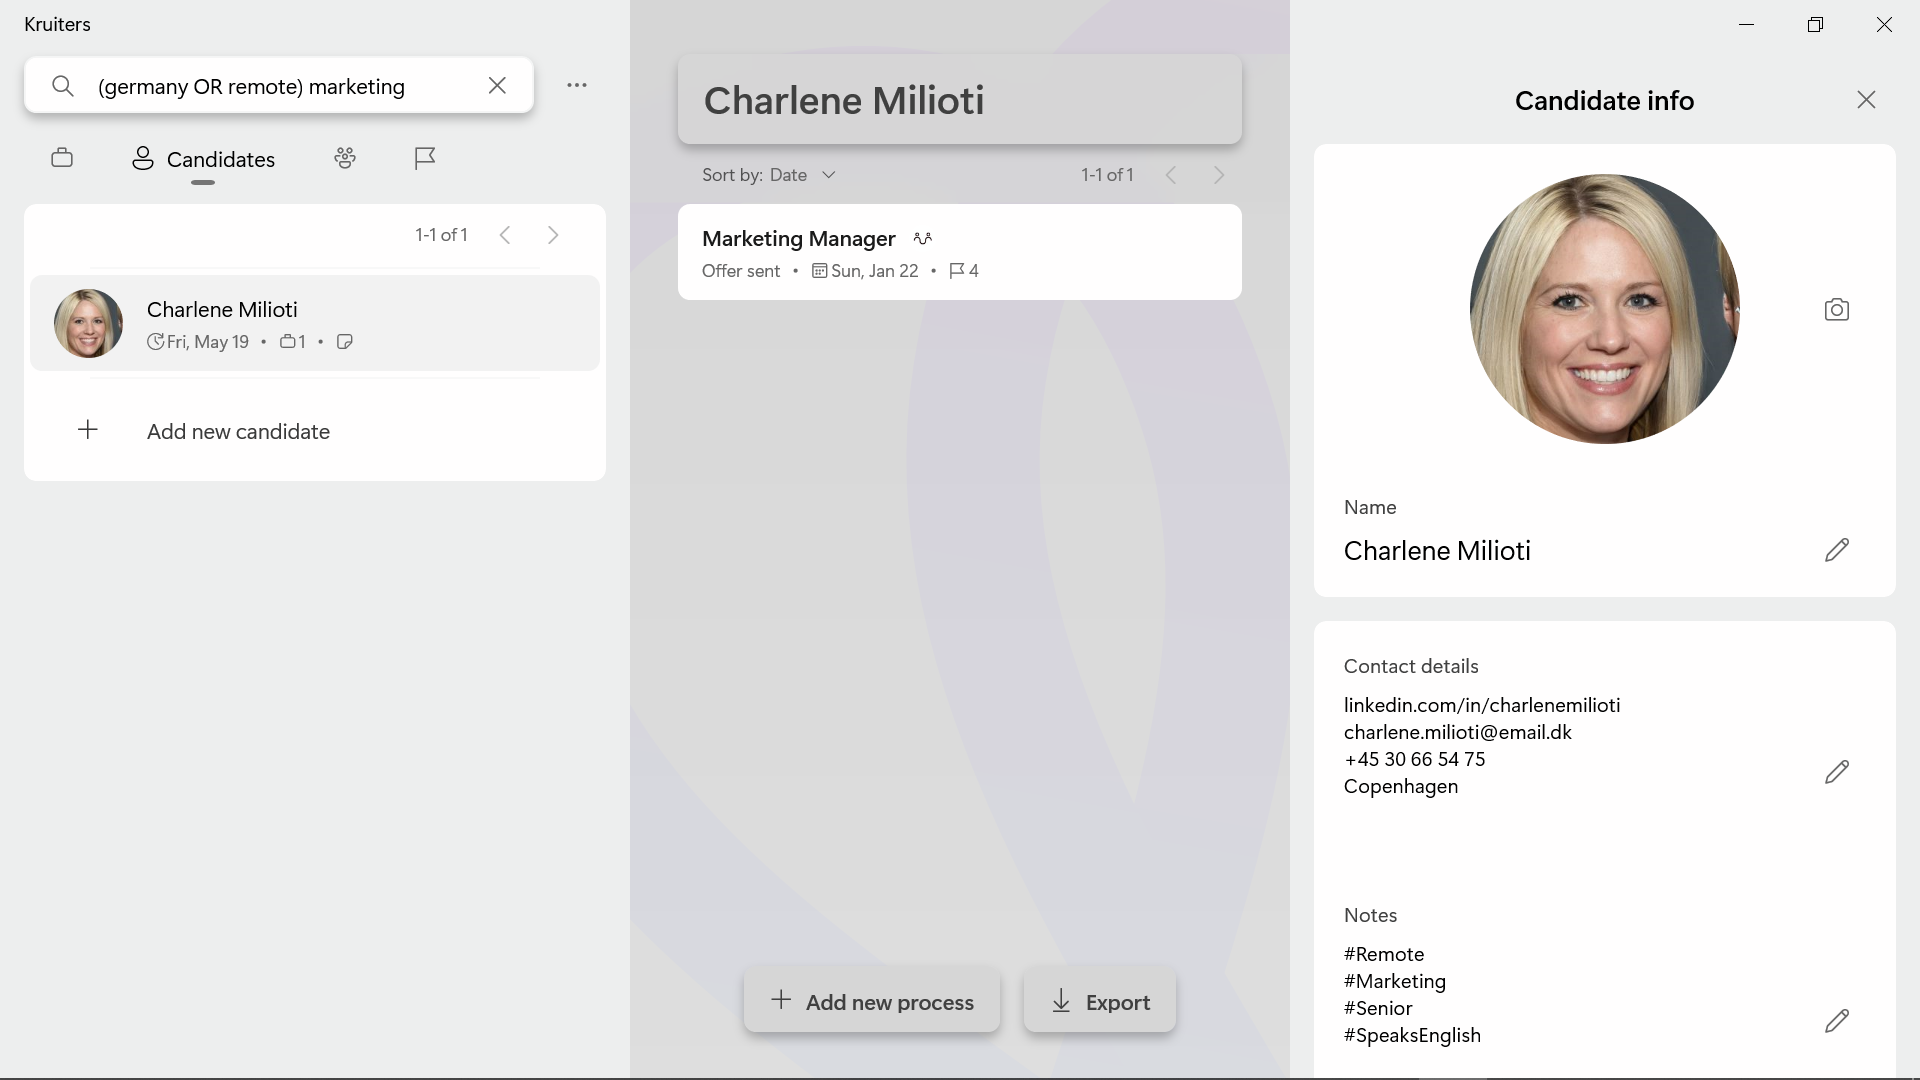
Task: Go to previous page in process list
Action: 1171,175
